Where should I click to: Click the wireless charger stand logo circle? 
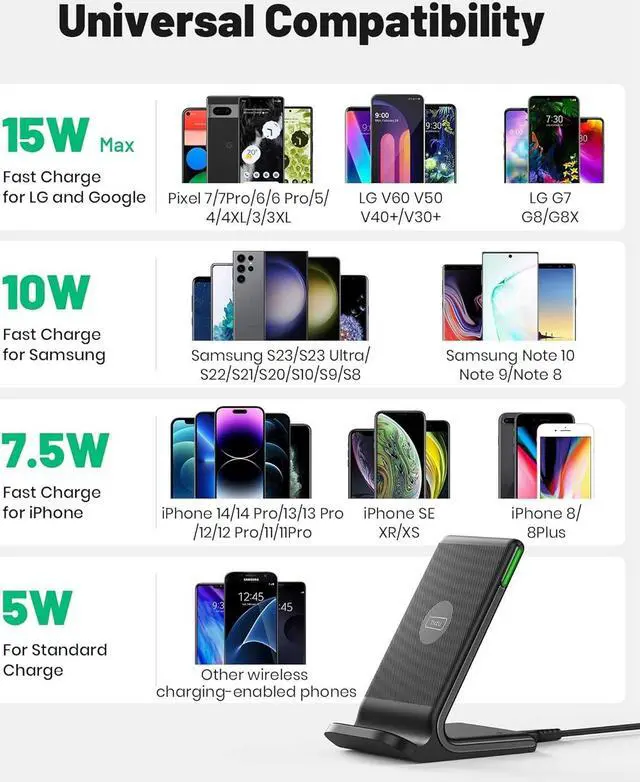coord(436,621)
